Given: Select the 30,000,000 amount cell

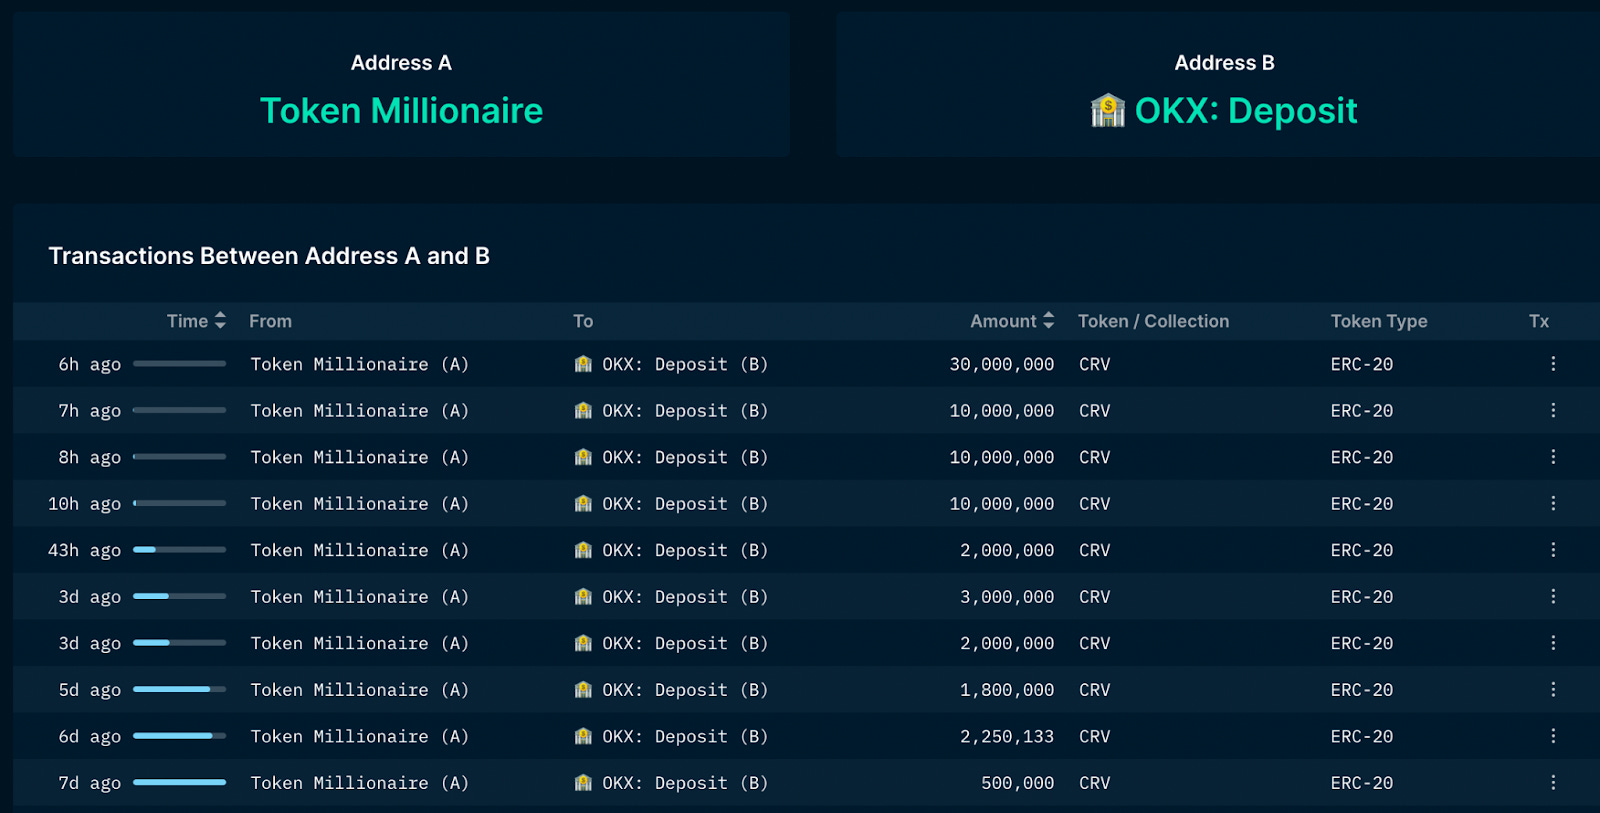Looking at the screenshot, I should 1002,364.
